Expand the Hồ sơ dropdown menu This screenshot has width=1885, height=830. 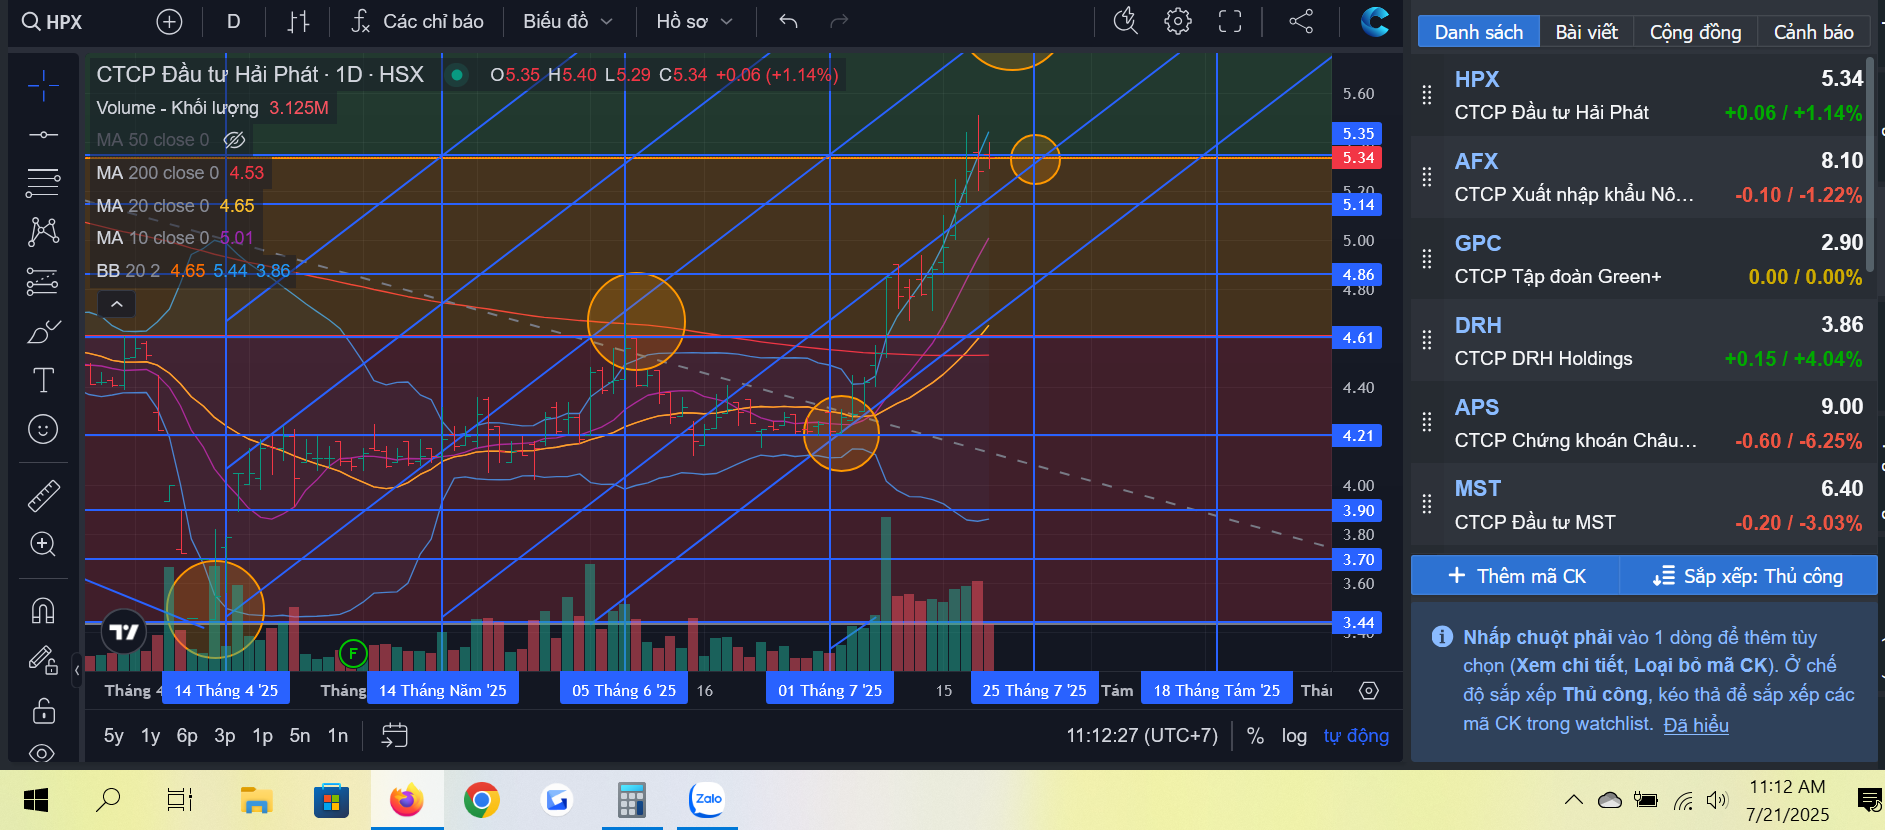click(x=694, y=22)
